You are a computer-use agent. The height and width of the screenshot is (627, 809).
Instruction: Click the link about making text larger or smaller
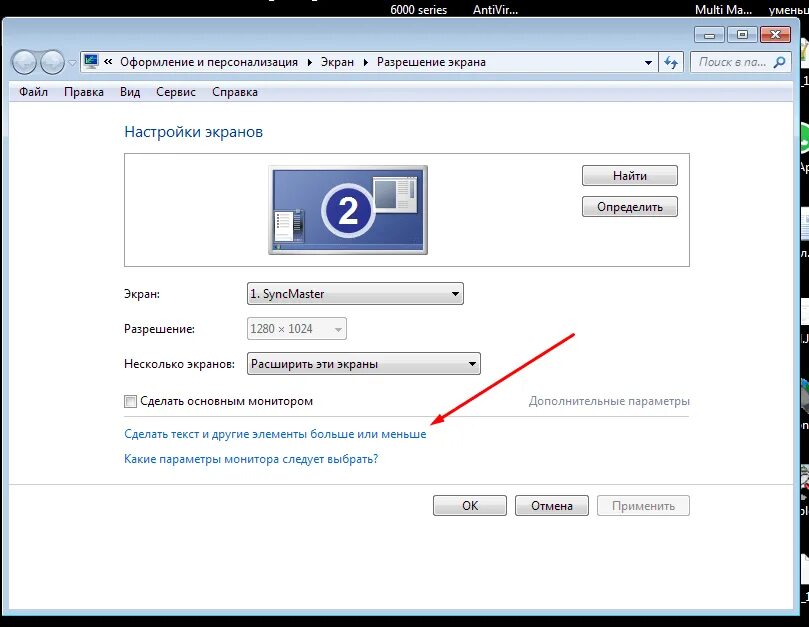pos(274,433)
